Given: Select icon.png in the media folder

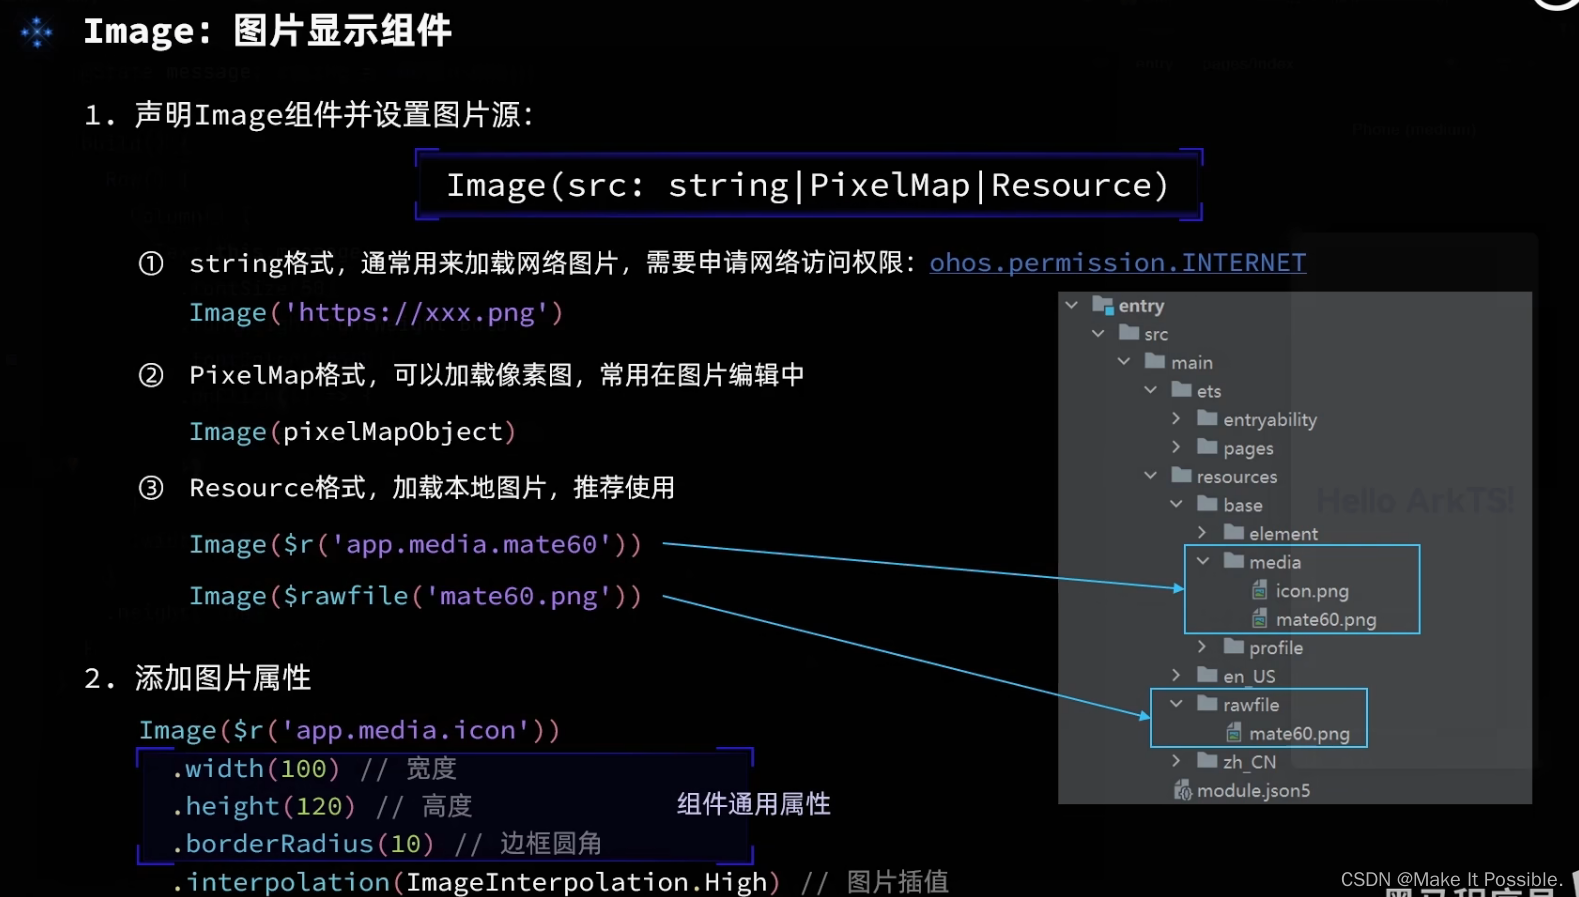Looking at the screenshot, I should (x=1312, y=591).
